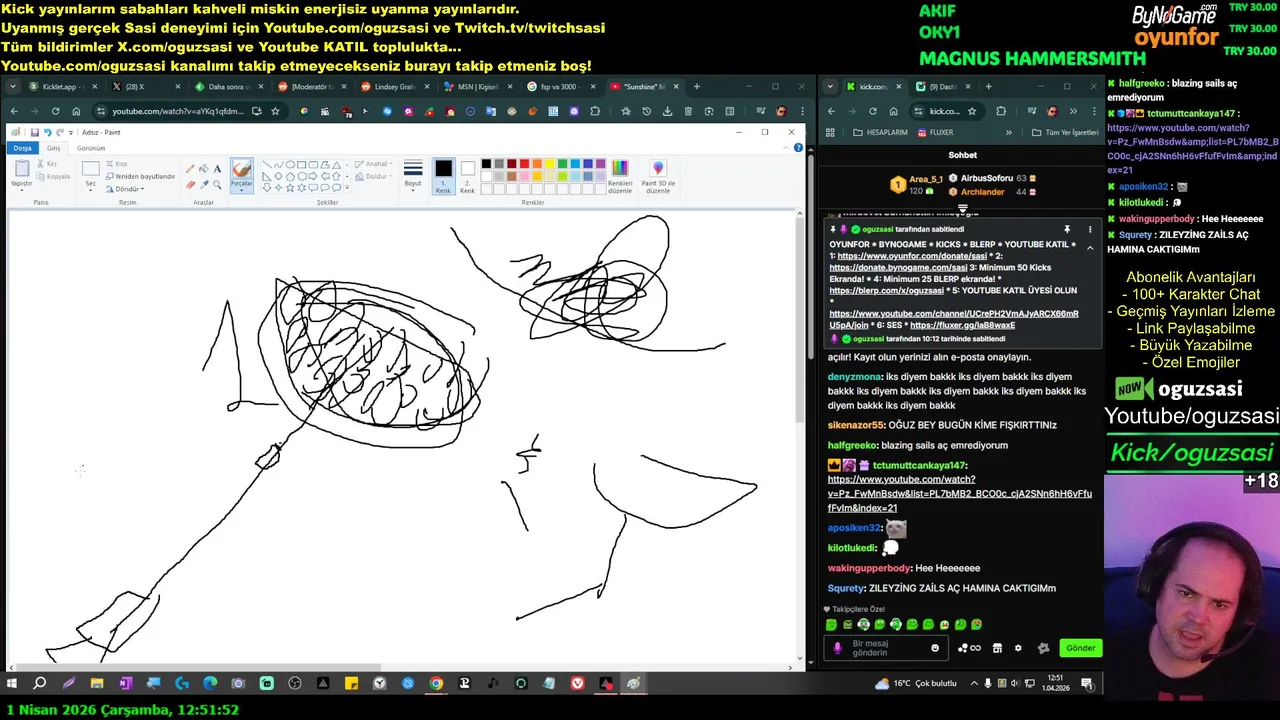
Task: Select the Pencil tool in Paint
Action: click(x=191, y=169)
